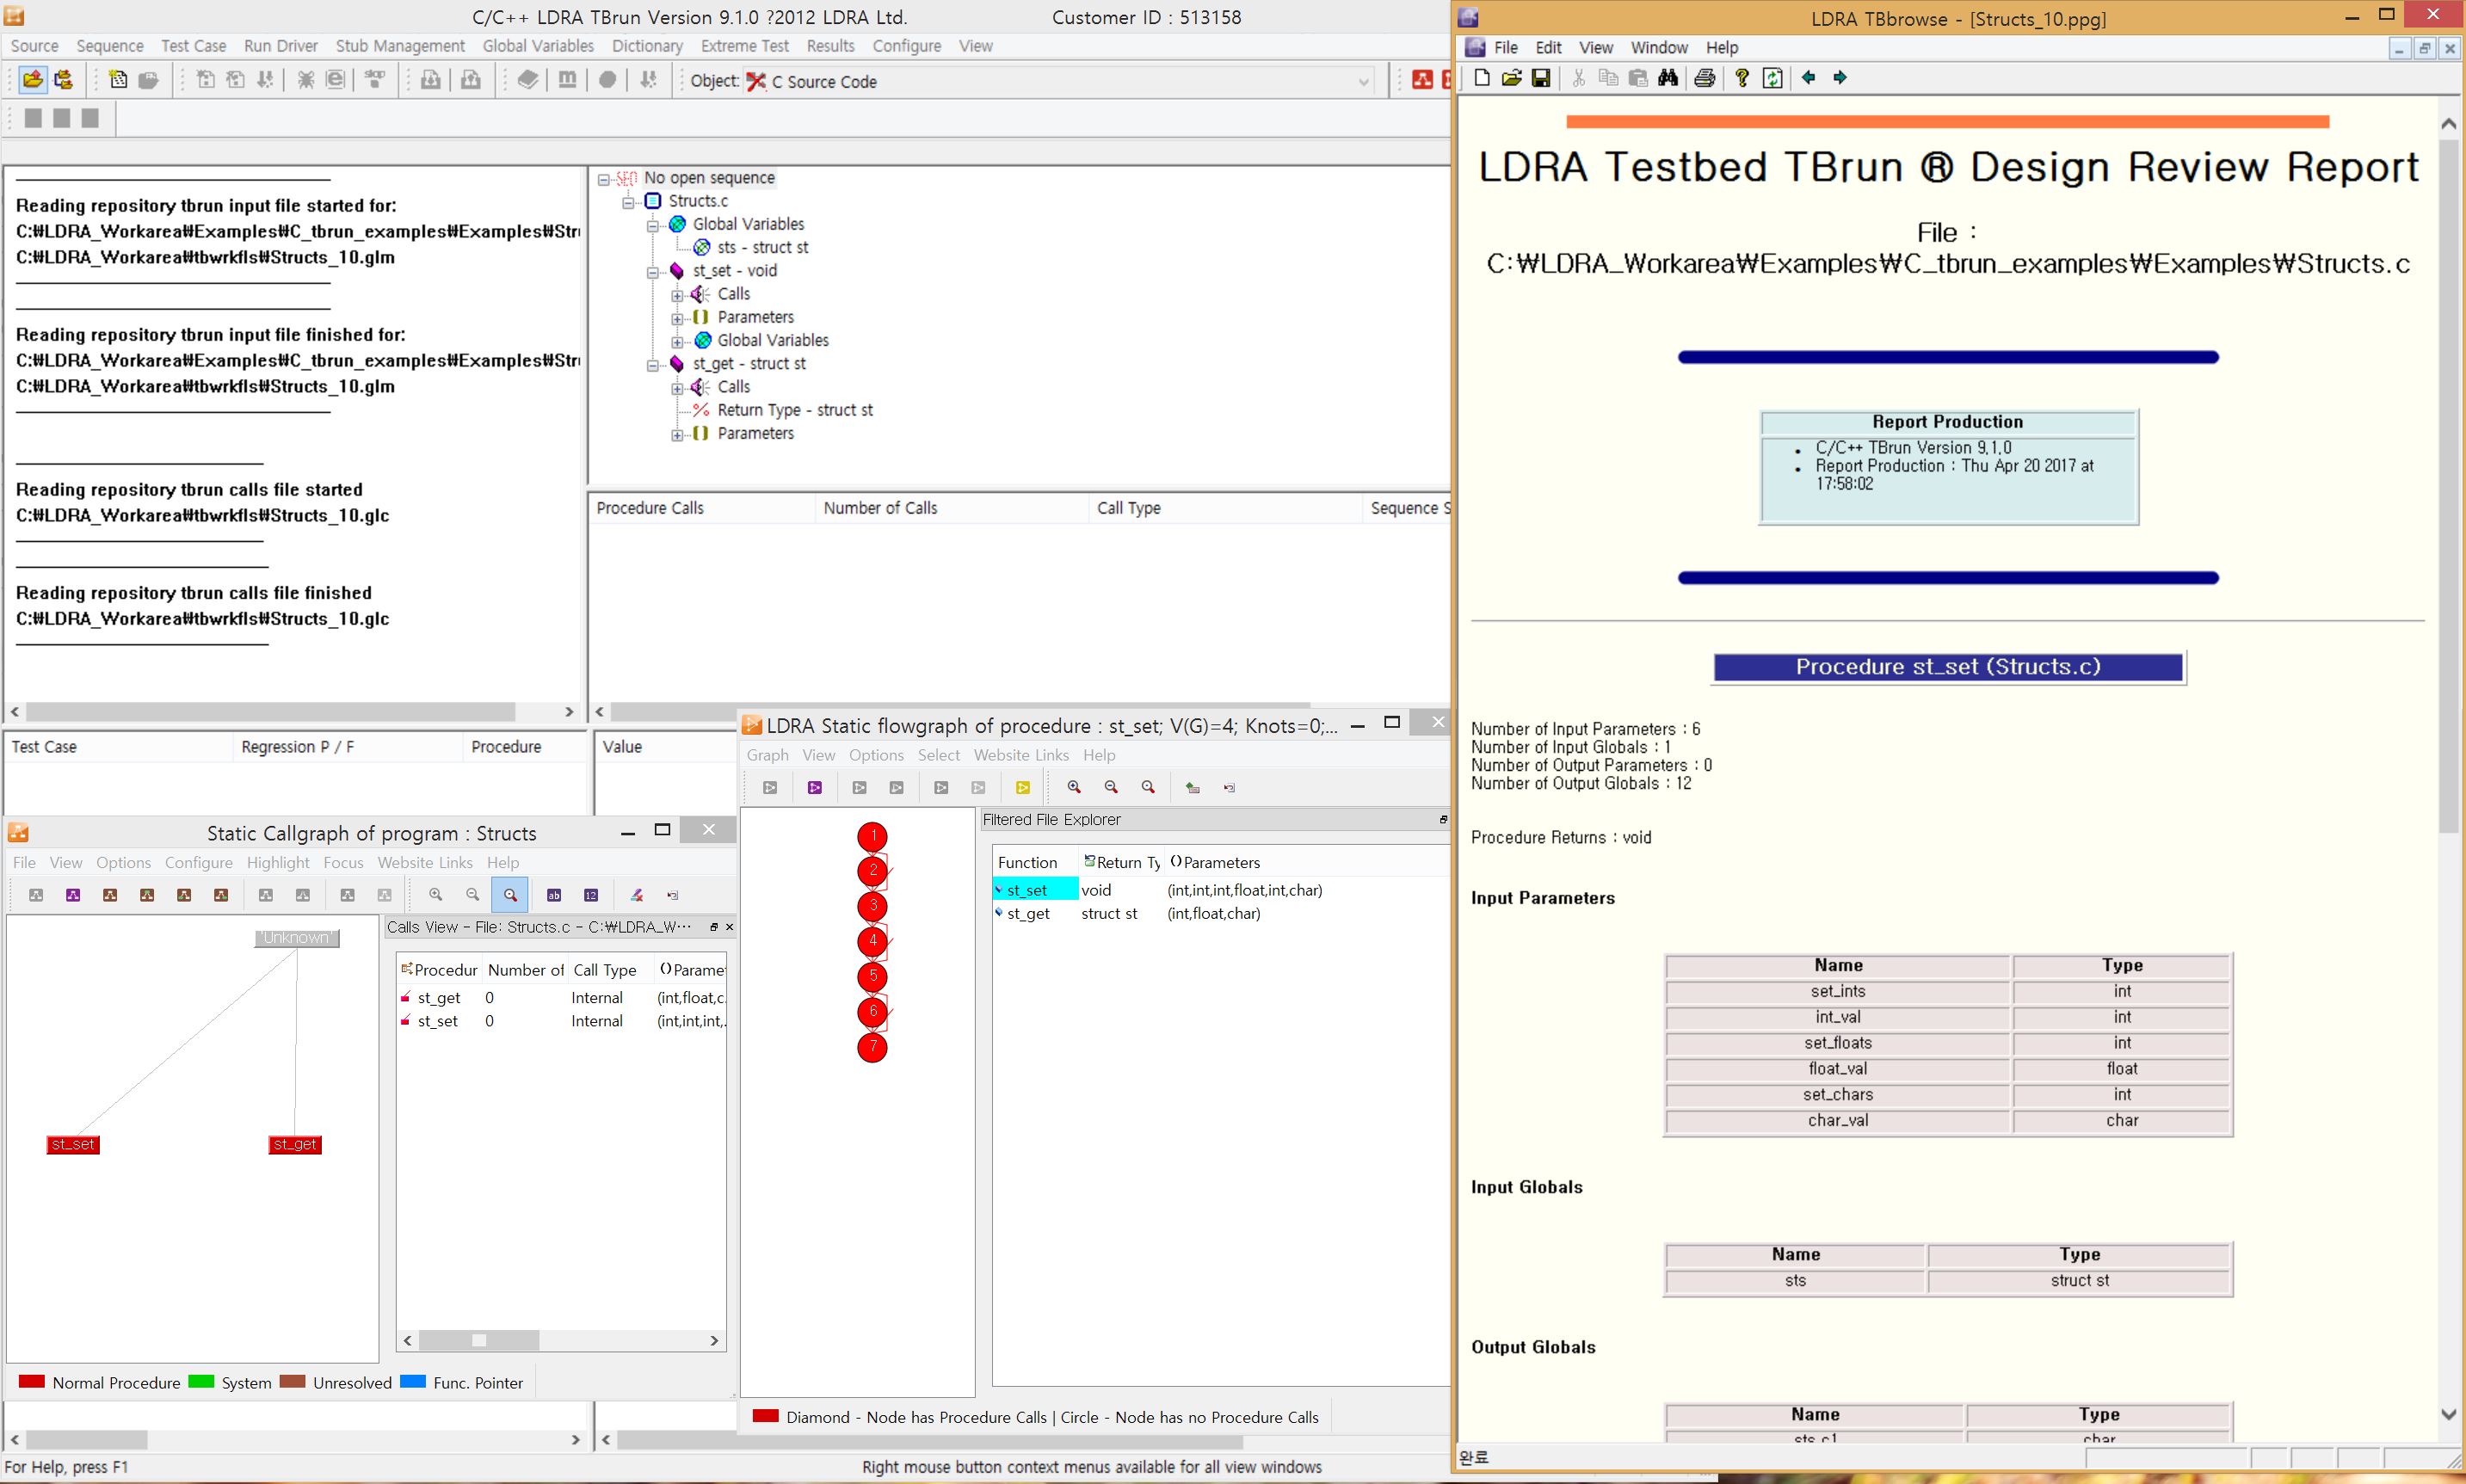2466x1484 pixels.
Task: Click Calls View horizontal scrollbar right arrow
Action: 714,1340
